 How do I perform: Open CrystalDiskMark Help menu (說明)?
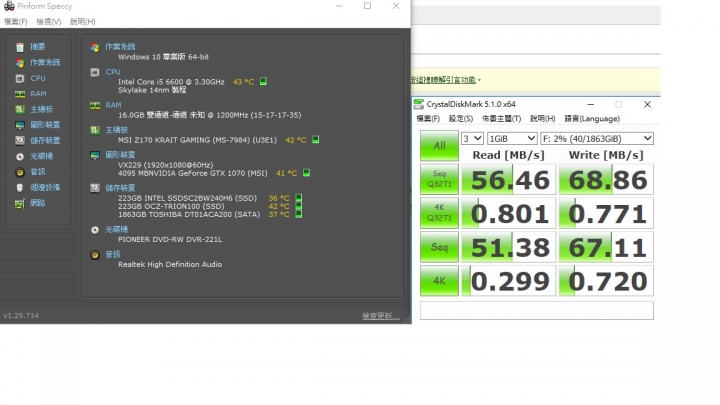click(x=543, y=118)
